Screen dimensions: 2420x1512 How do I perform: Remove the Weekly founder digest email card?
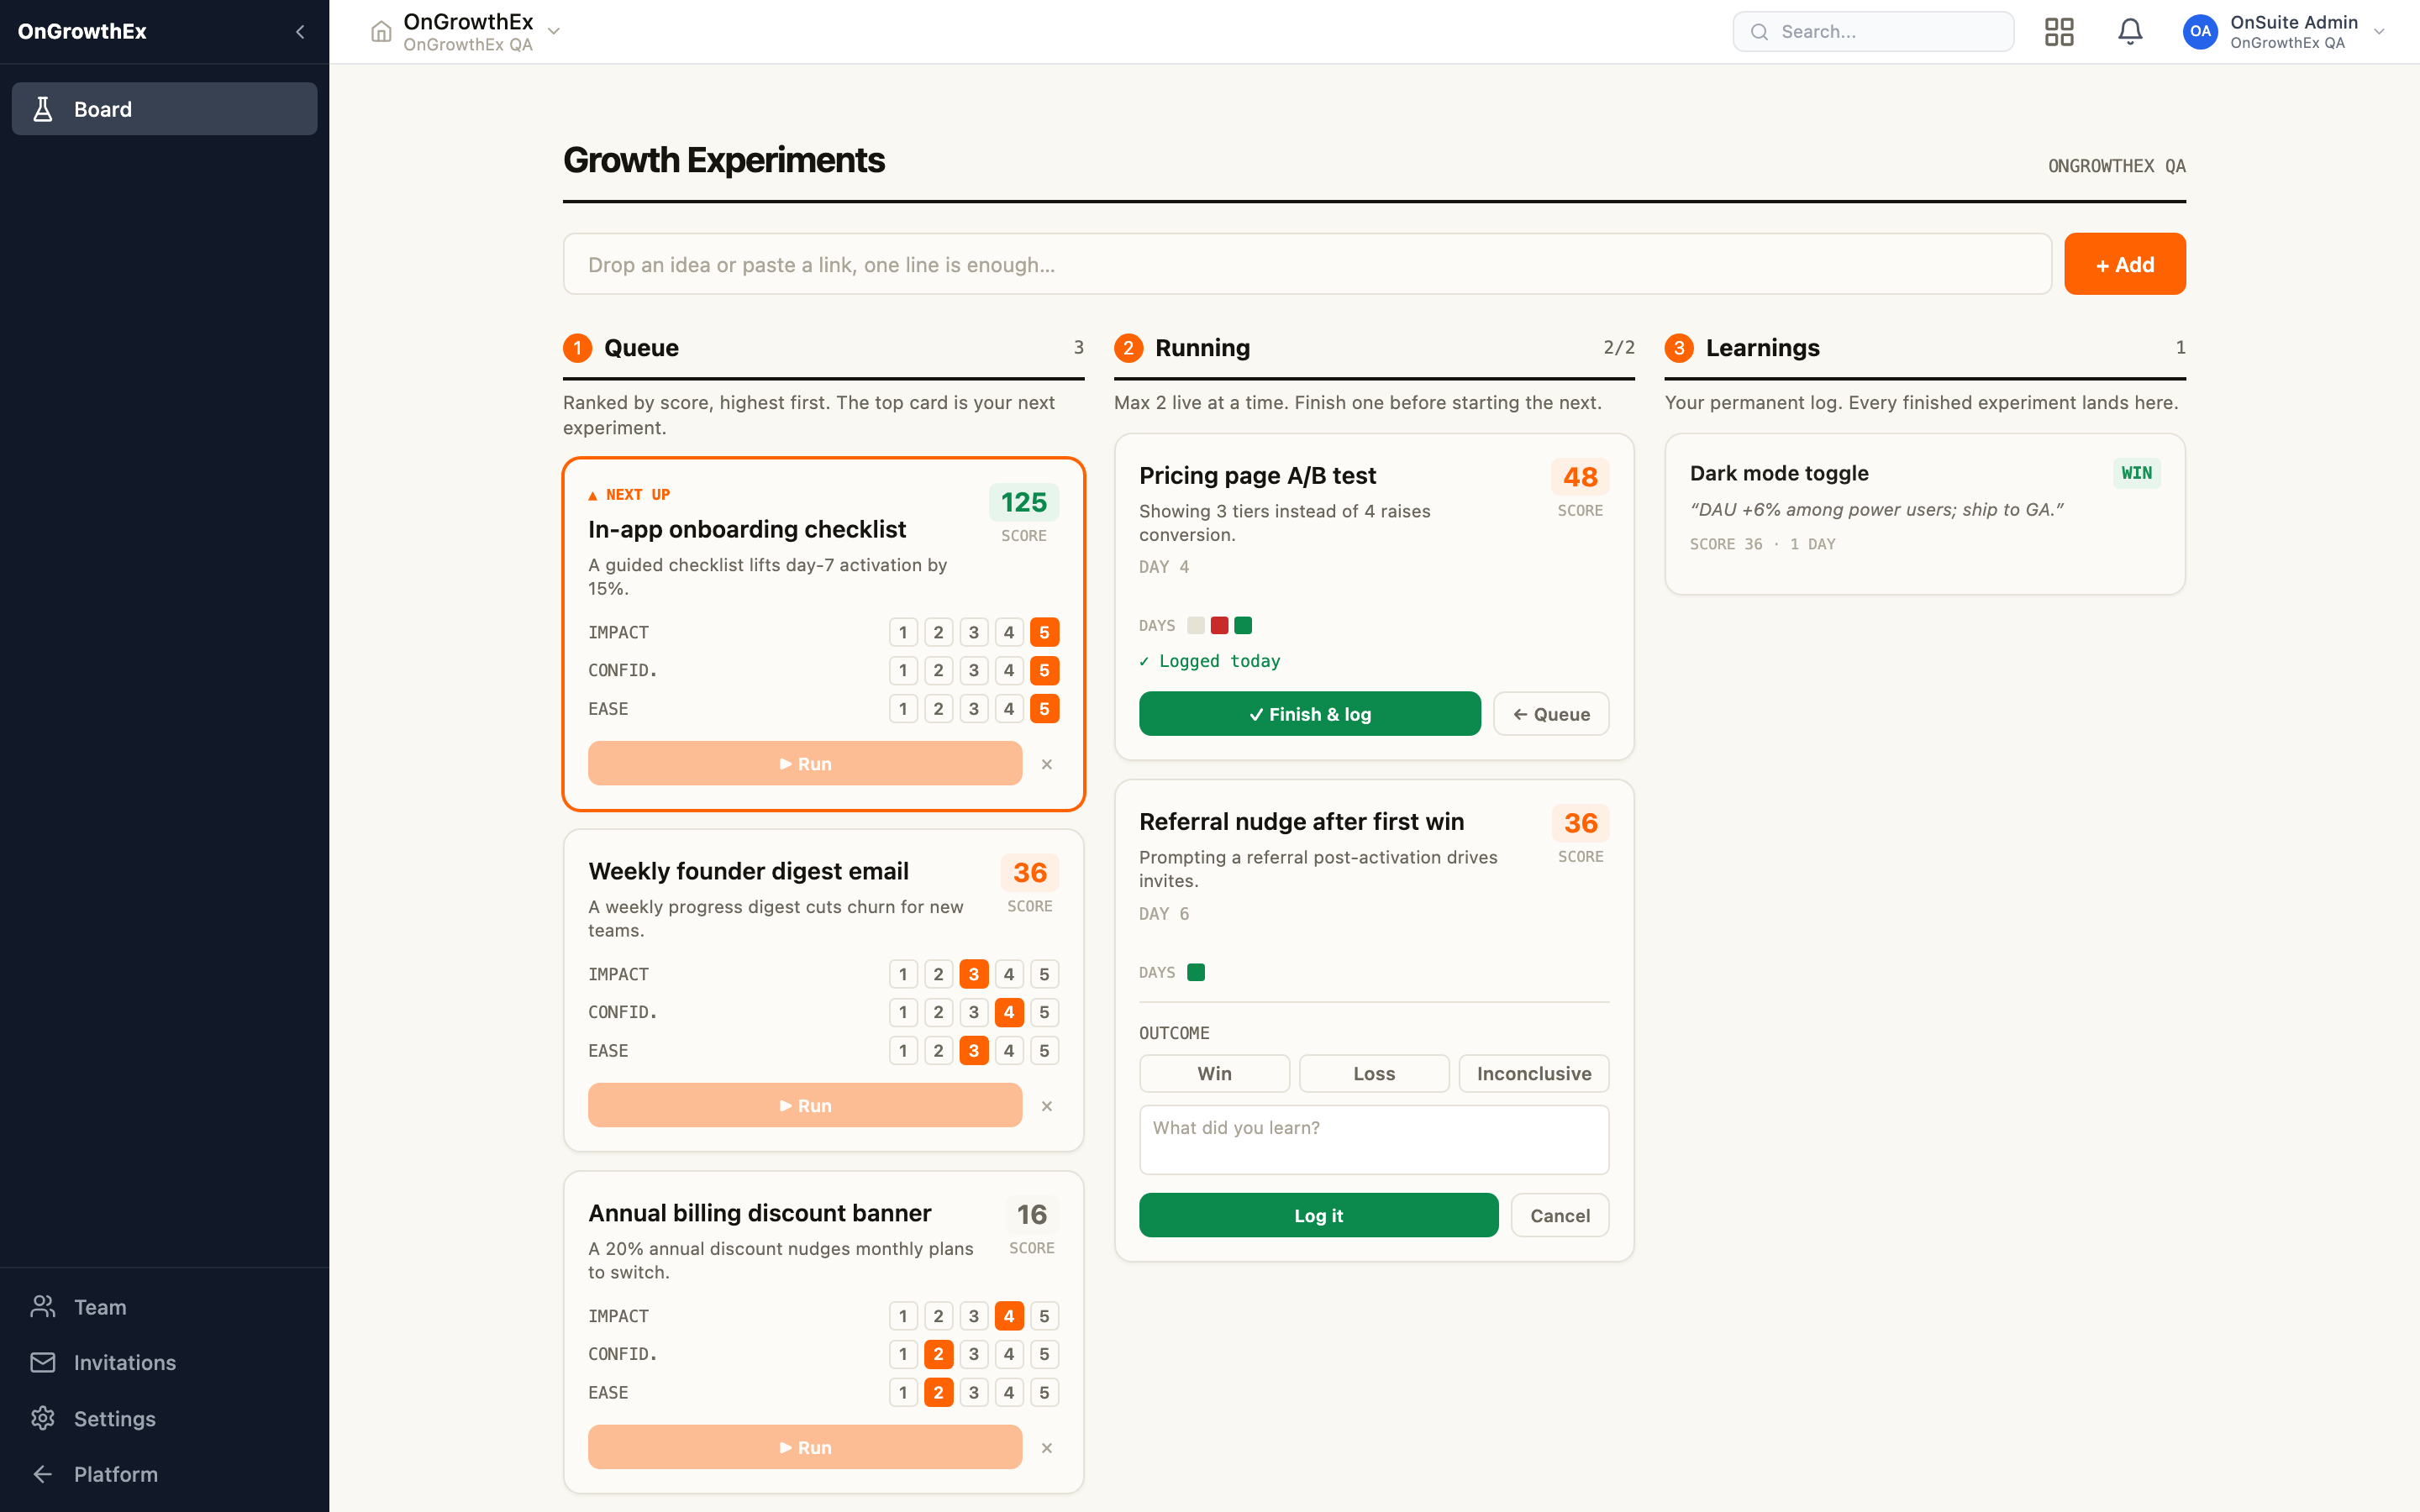click(x=1047, y=1106)
